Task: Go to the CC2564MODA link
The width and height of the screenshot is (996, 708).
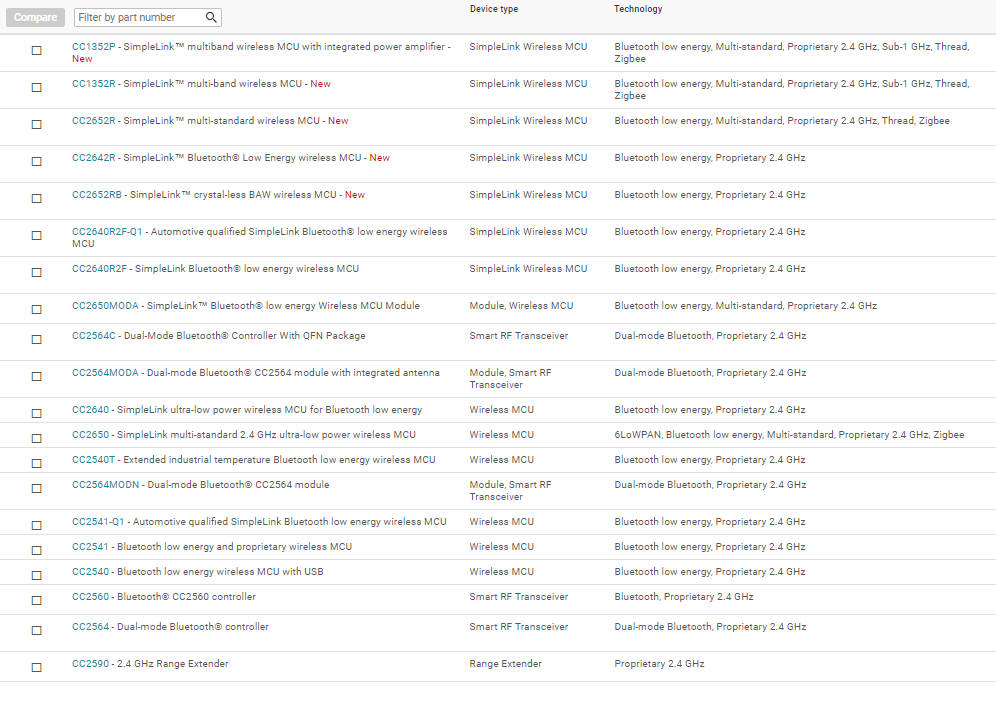Action: 105,373
